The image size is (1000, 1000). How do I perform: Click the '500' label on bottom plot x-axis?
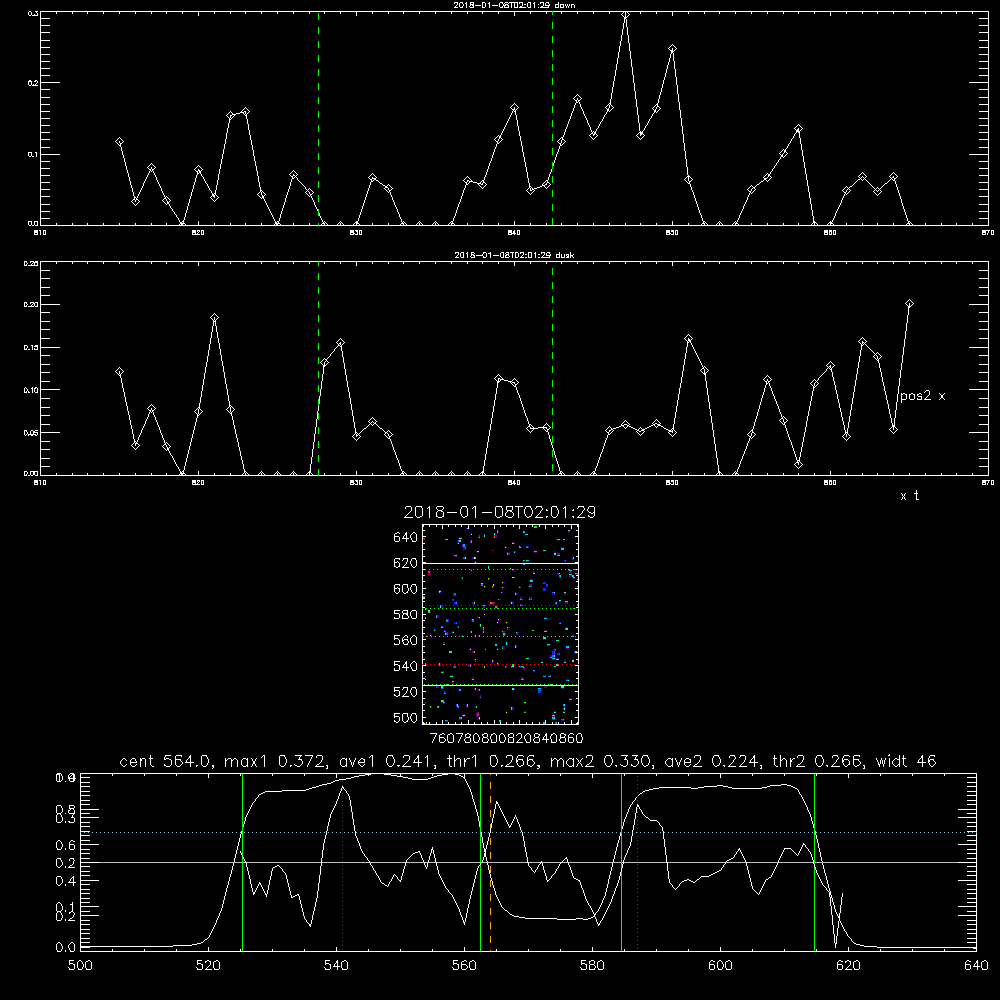(x=80, y=966)
